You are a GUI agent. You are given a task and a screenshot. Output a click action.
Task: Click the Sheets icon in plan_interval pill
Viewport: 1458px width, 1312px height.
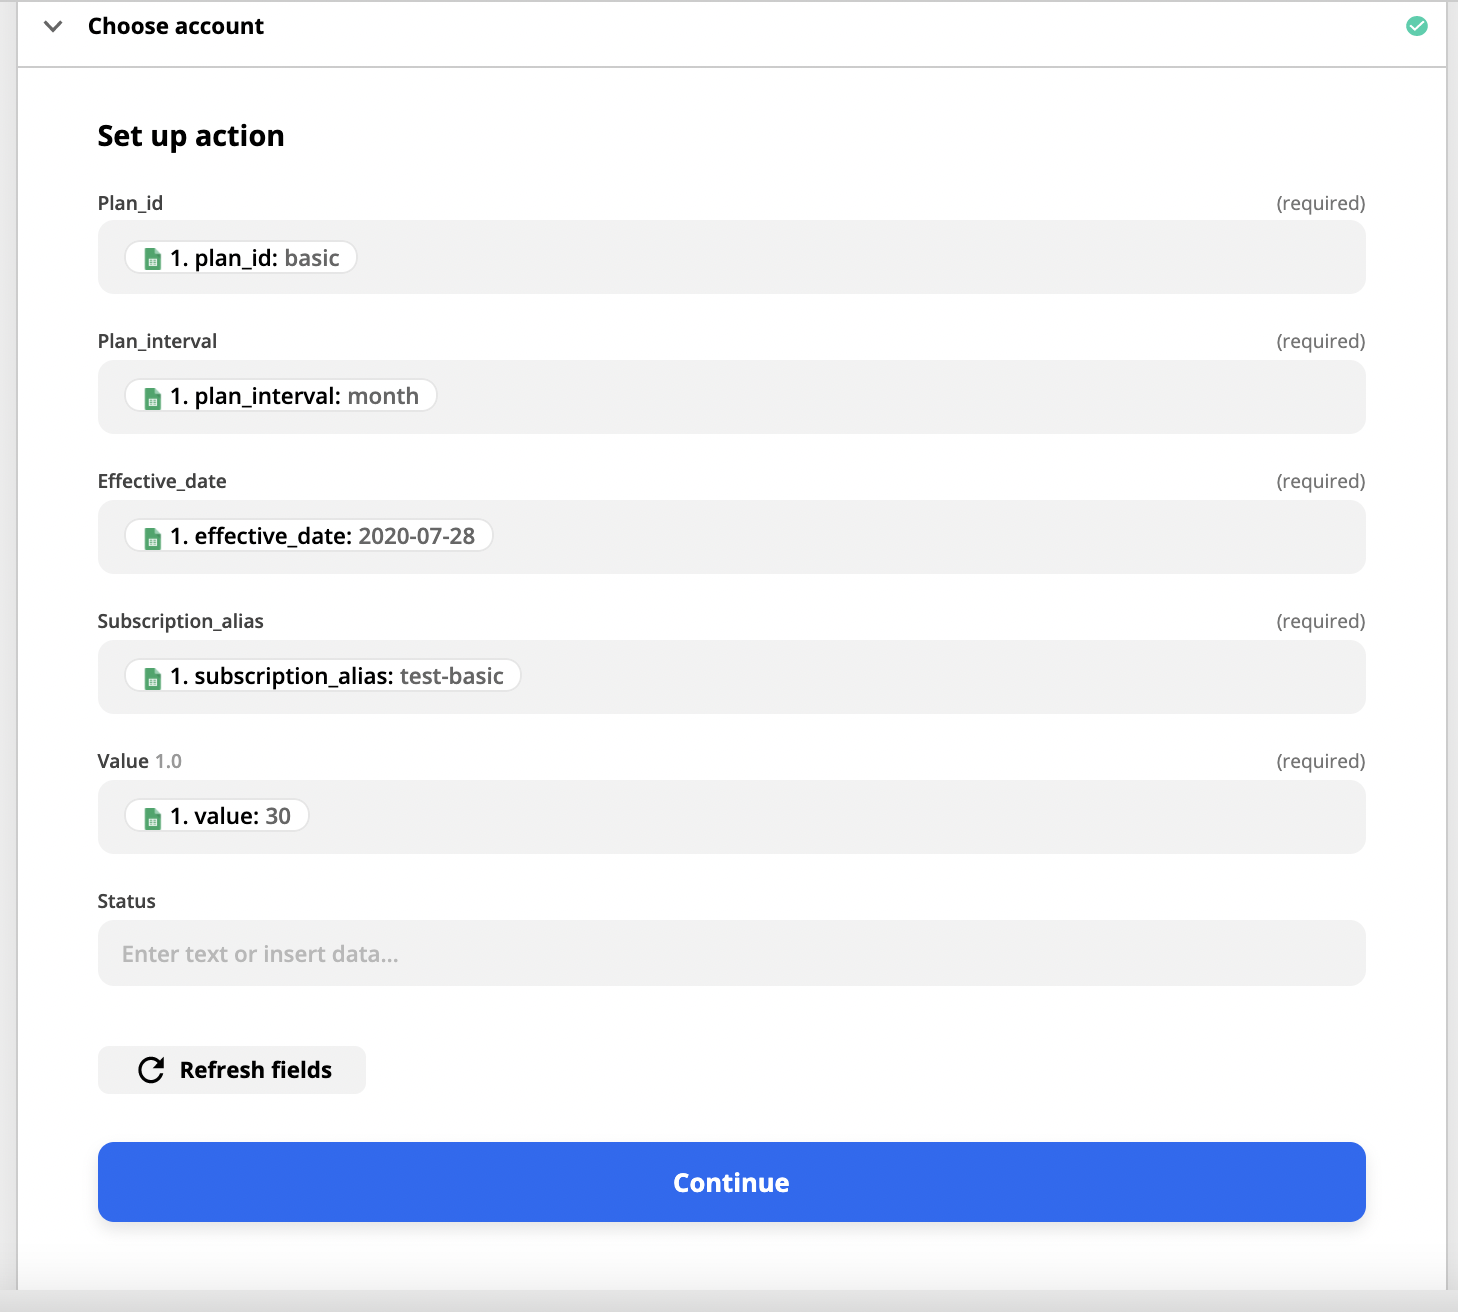tap(153, 397)
